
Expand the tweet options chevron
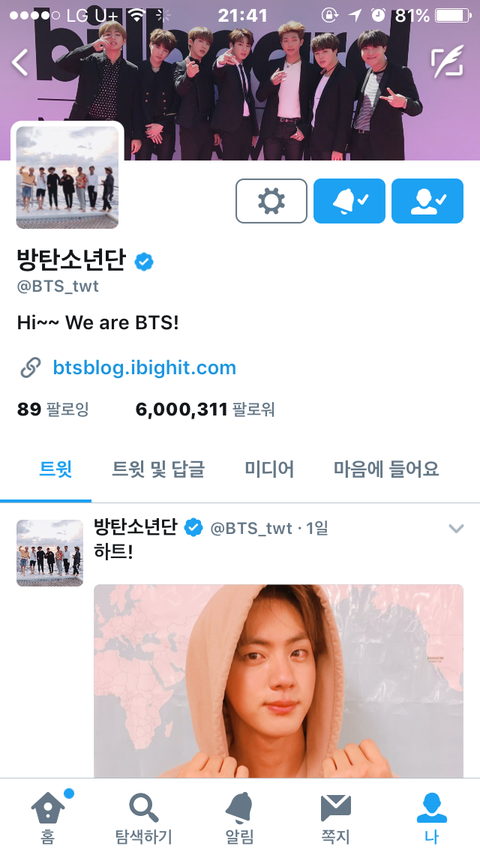tap(456, 528)
